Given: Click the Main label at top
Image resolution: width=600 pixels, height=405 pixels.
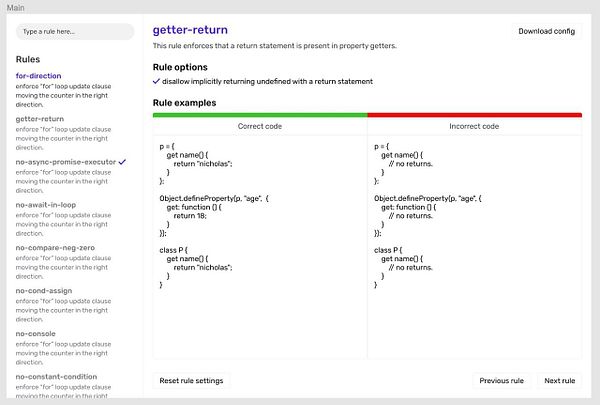Looking at the screenshot, I should (15, 7).
